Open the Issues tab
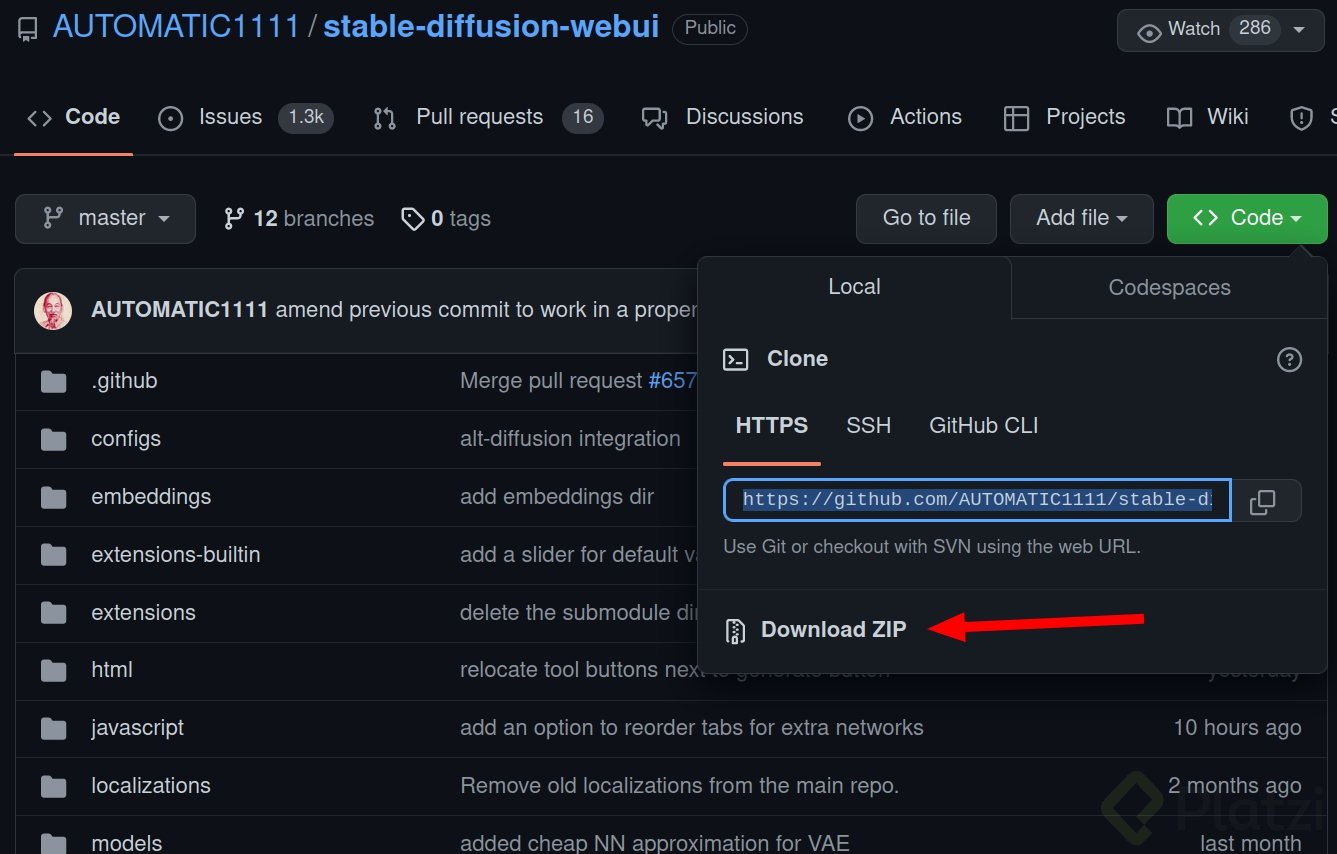The image size is (1337, 854). click(246, 117)
